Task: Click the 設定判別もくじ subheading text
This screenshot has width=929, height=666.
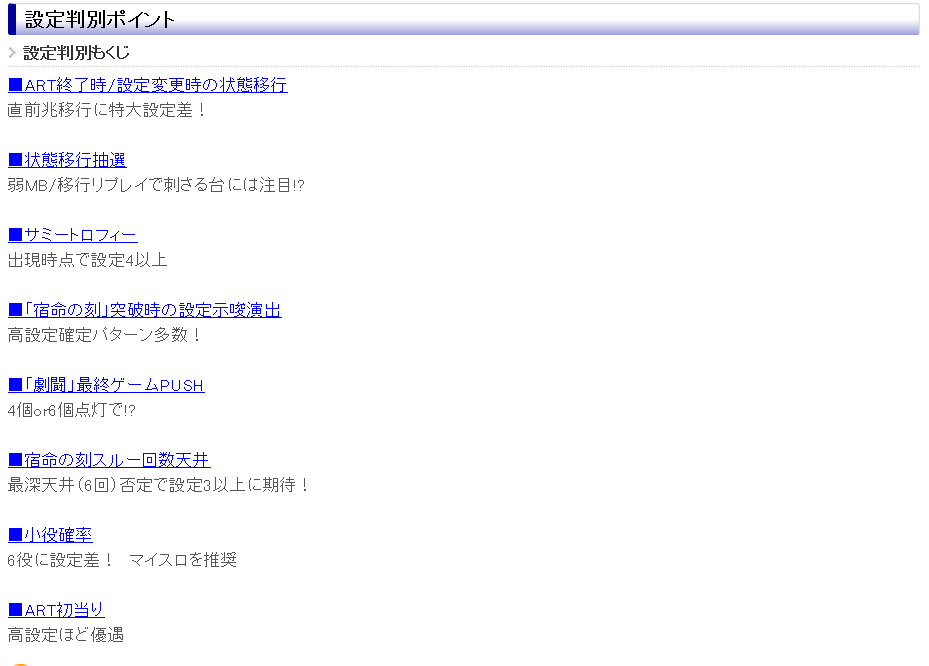Action: coord(76,53)
